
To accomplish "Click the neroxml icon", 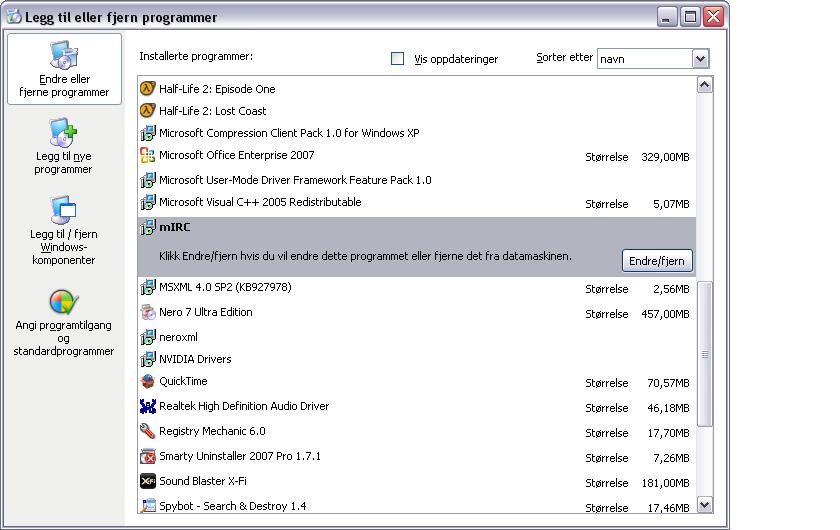I will click(147, 337).
